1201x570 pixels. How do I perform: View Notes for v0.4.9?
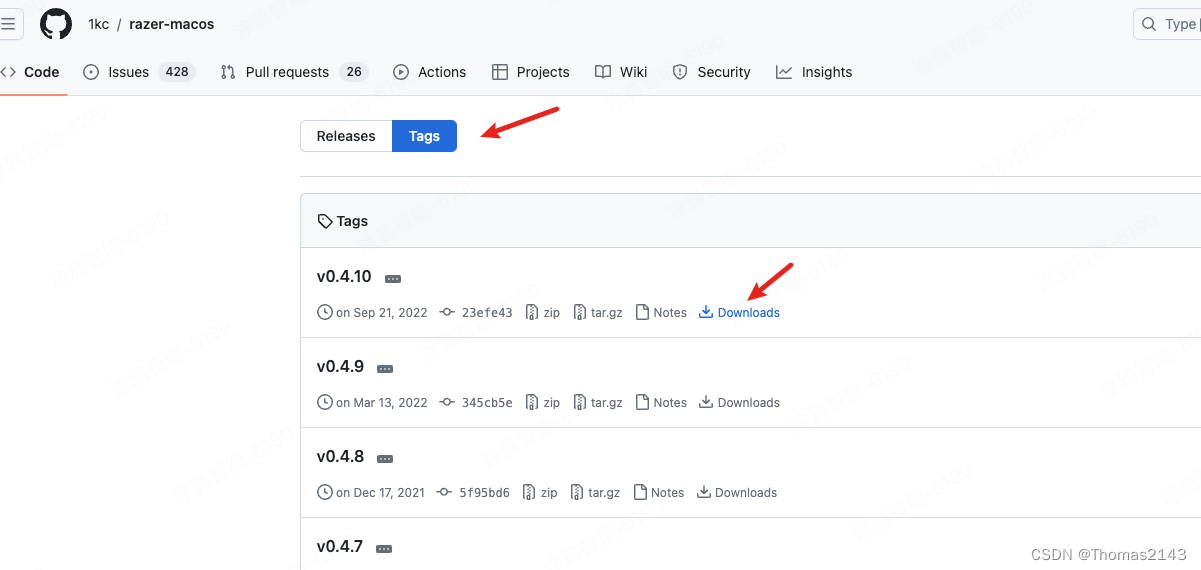pyautogui.click(x=661, y=402)
